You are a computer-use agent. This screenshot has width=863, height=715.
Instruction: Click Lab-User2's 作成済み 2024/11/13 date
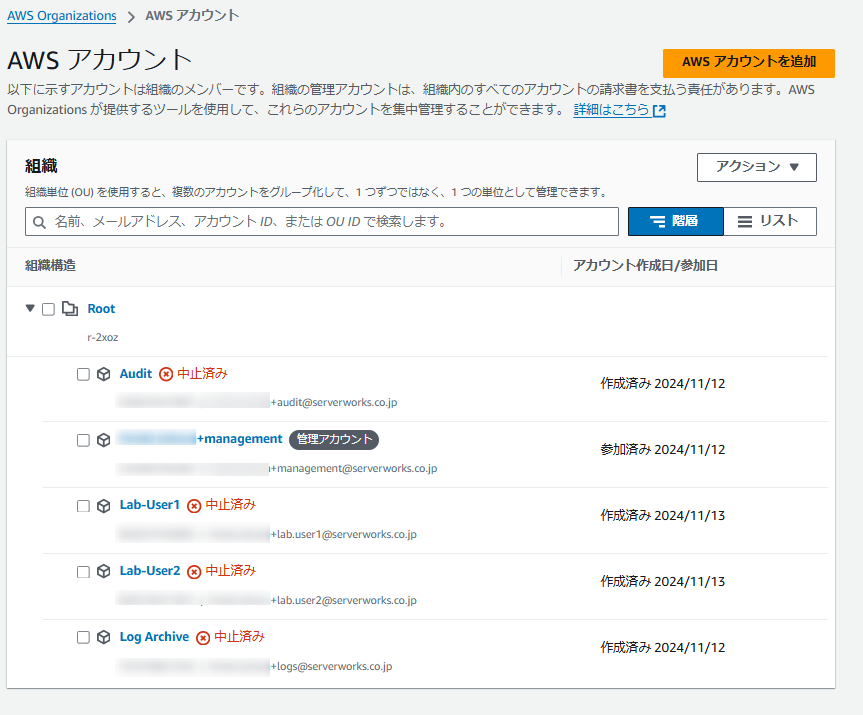point(663,582)
